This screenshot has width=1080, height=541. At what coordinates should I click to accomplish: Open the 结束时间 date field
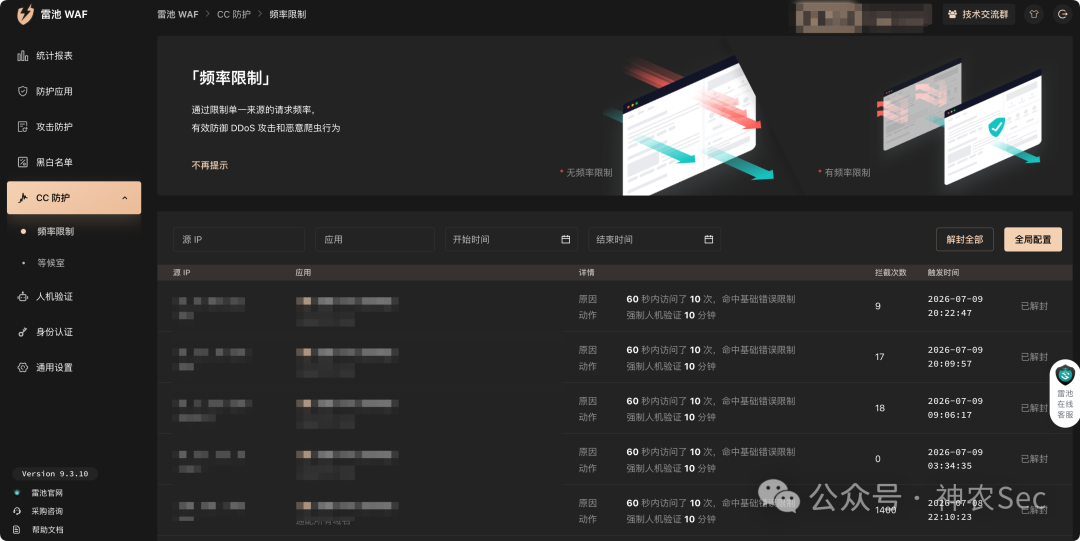click(654, 240)
